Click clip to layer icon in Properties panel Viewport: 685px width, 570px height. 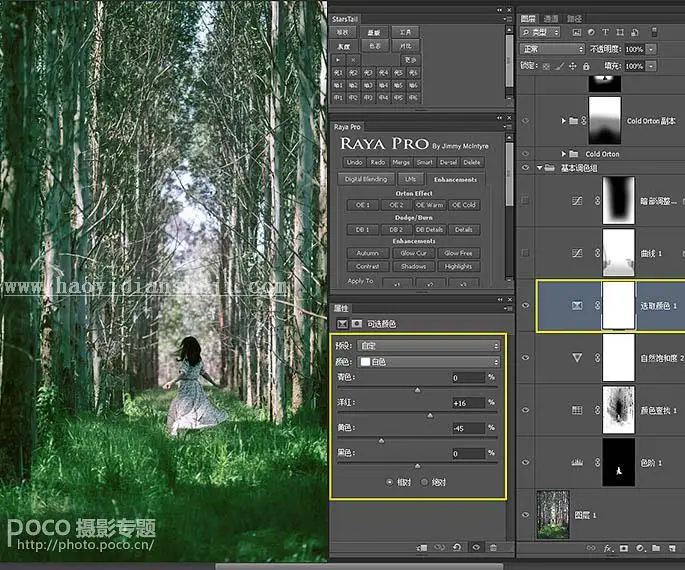click(422, 547)
